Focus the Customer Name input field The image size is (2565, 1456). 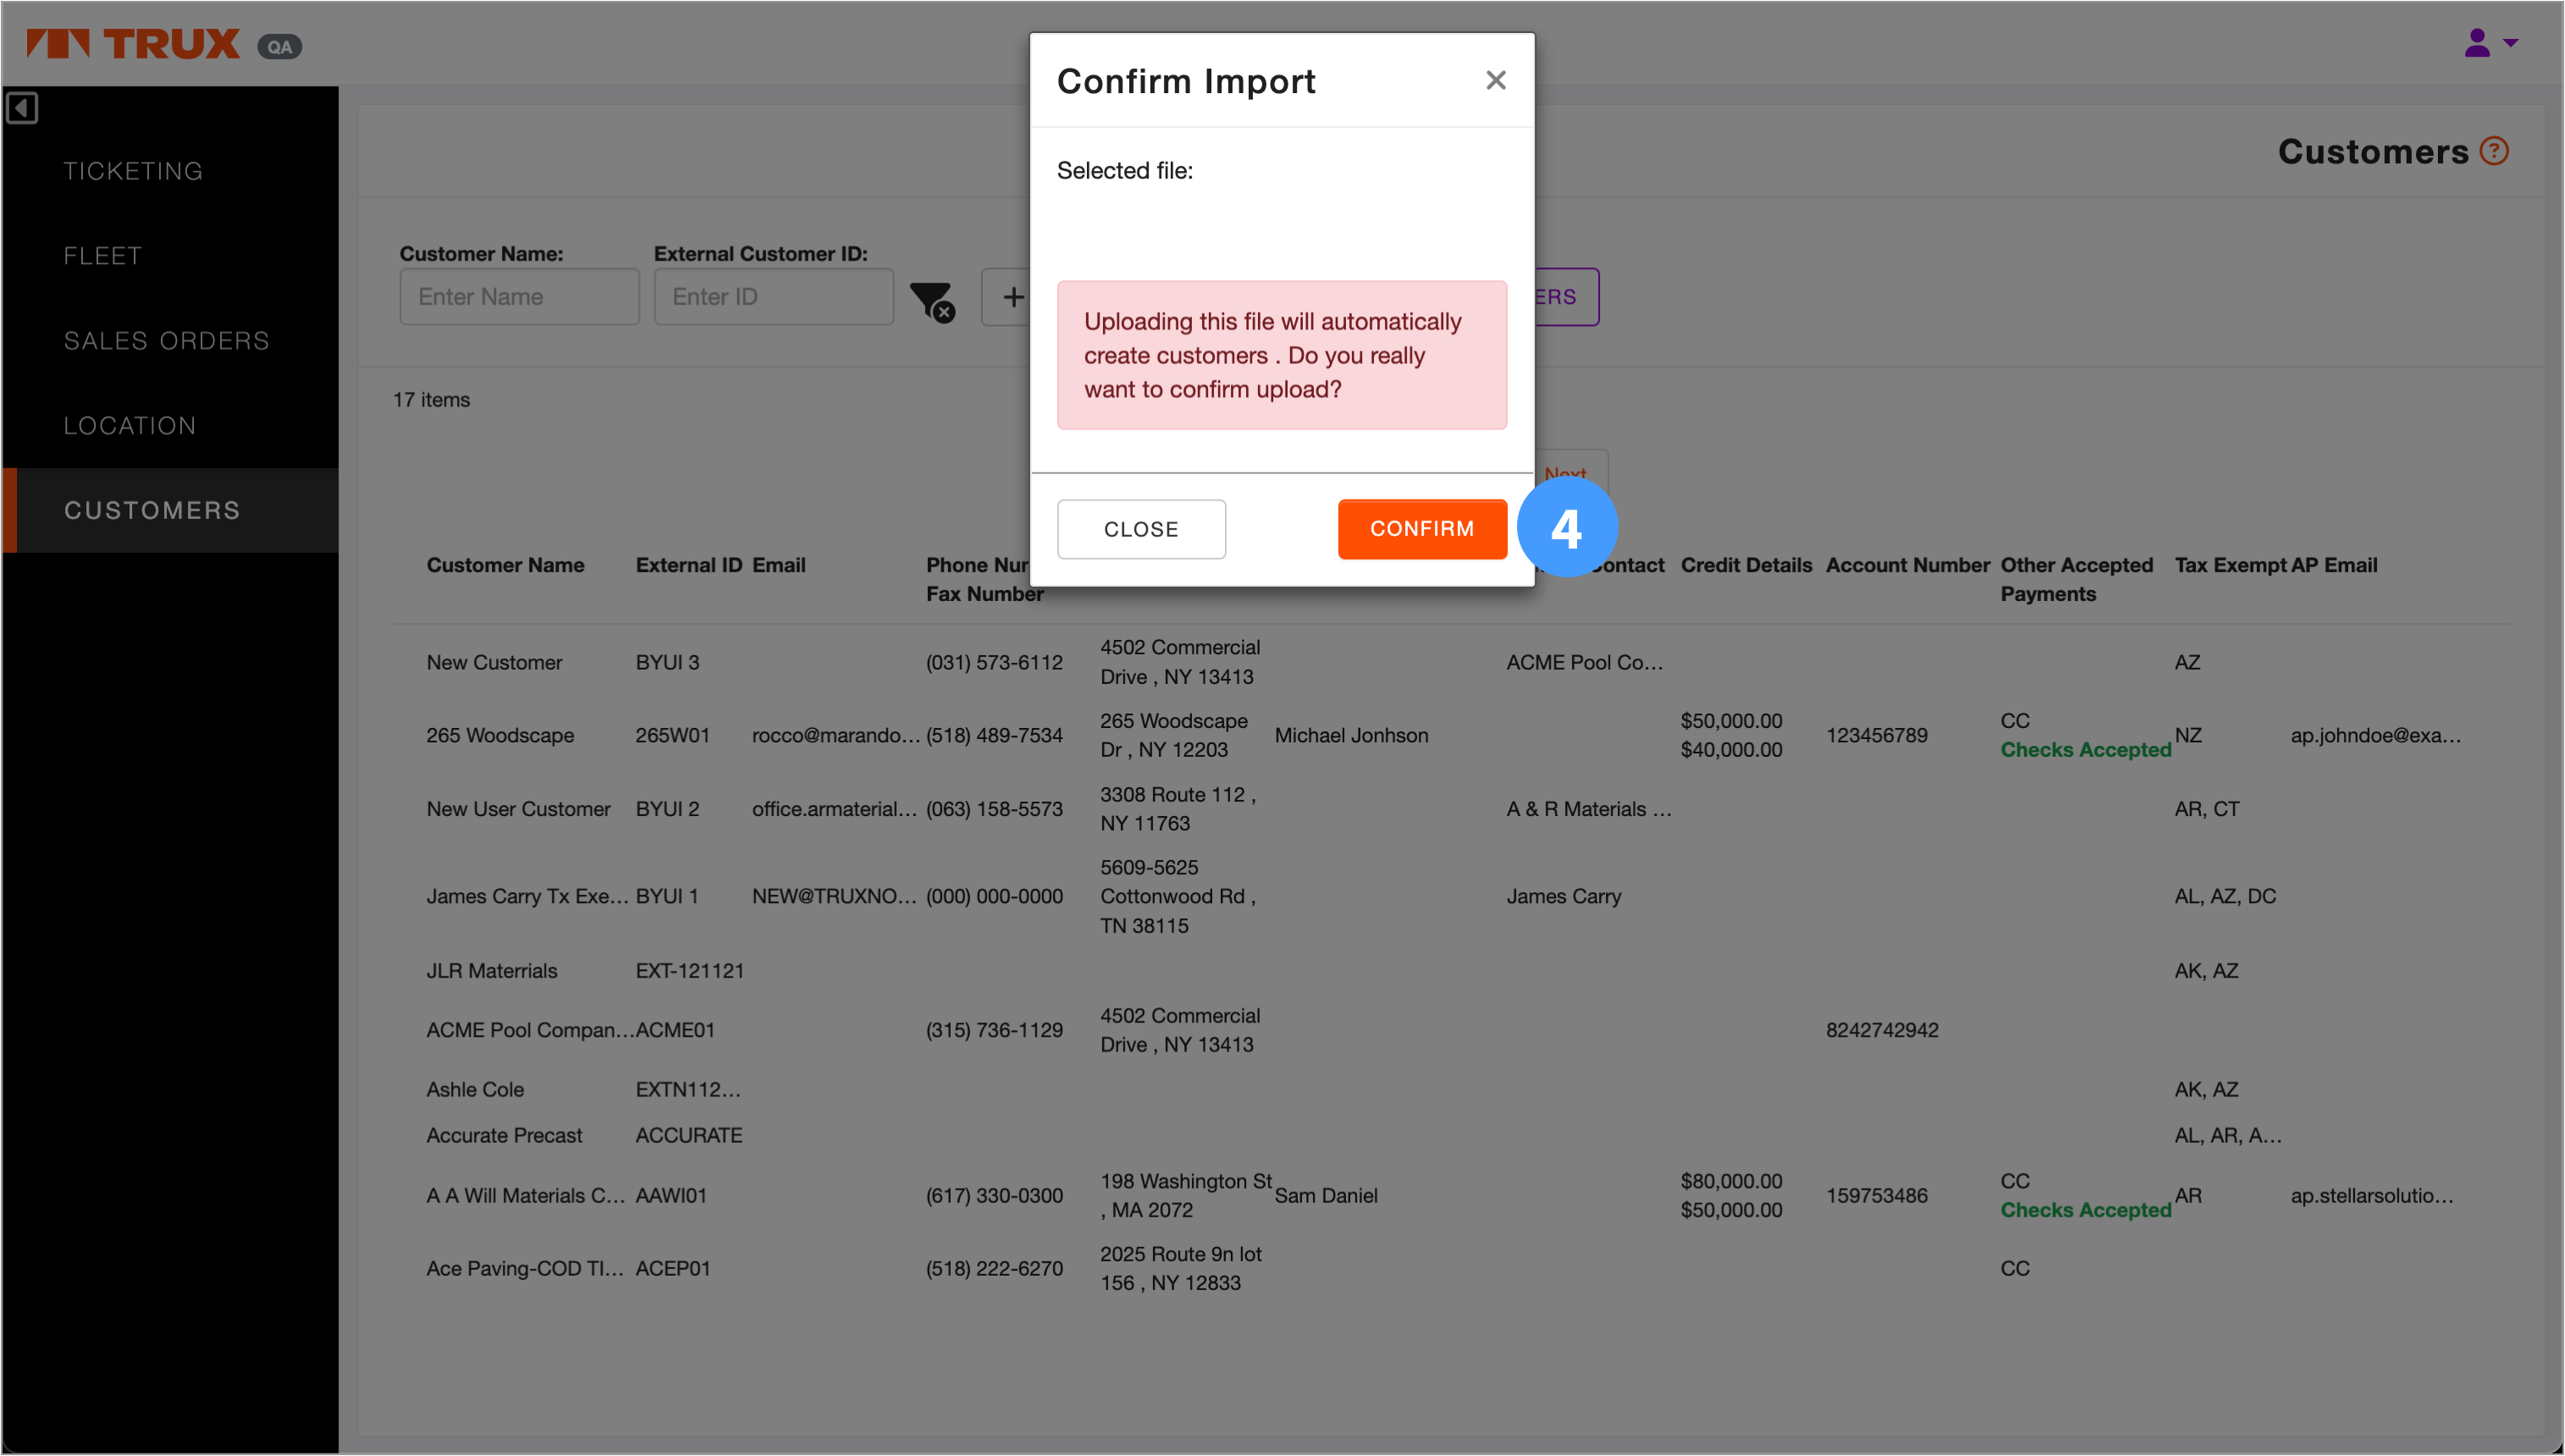coord(519,297)
